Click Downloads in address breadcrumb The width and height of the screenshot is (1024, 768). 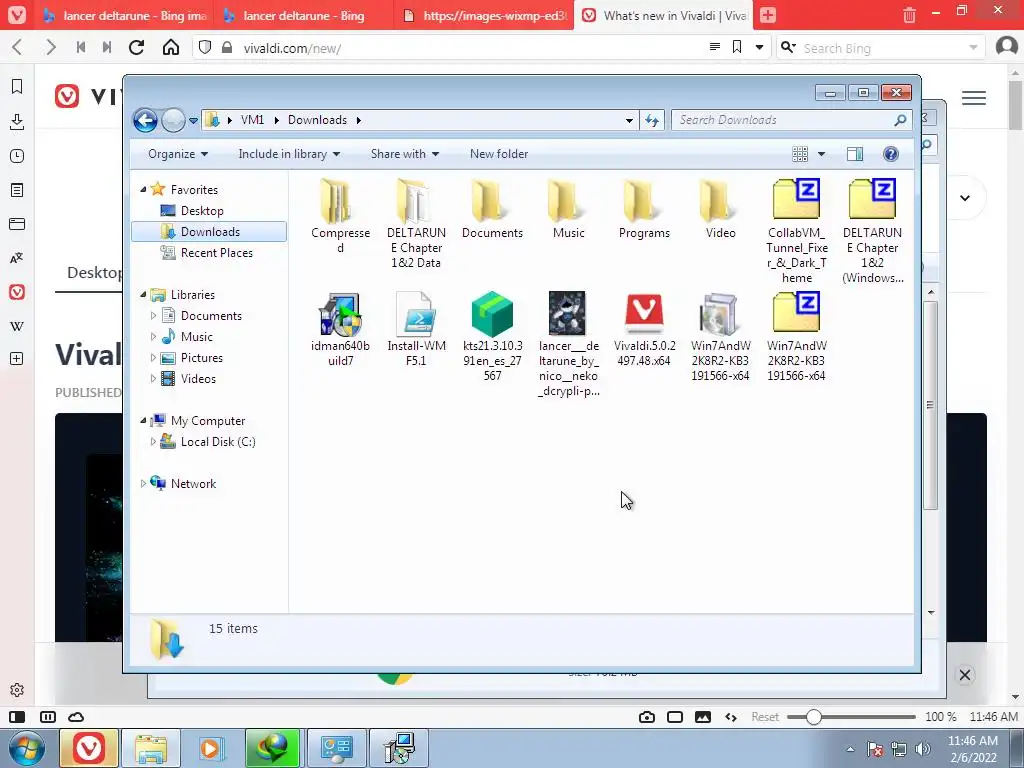pos(317,120)
